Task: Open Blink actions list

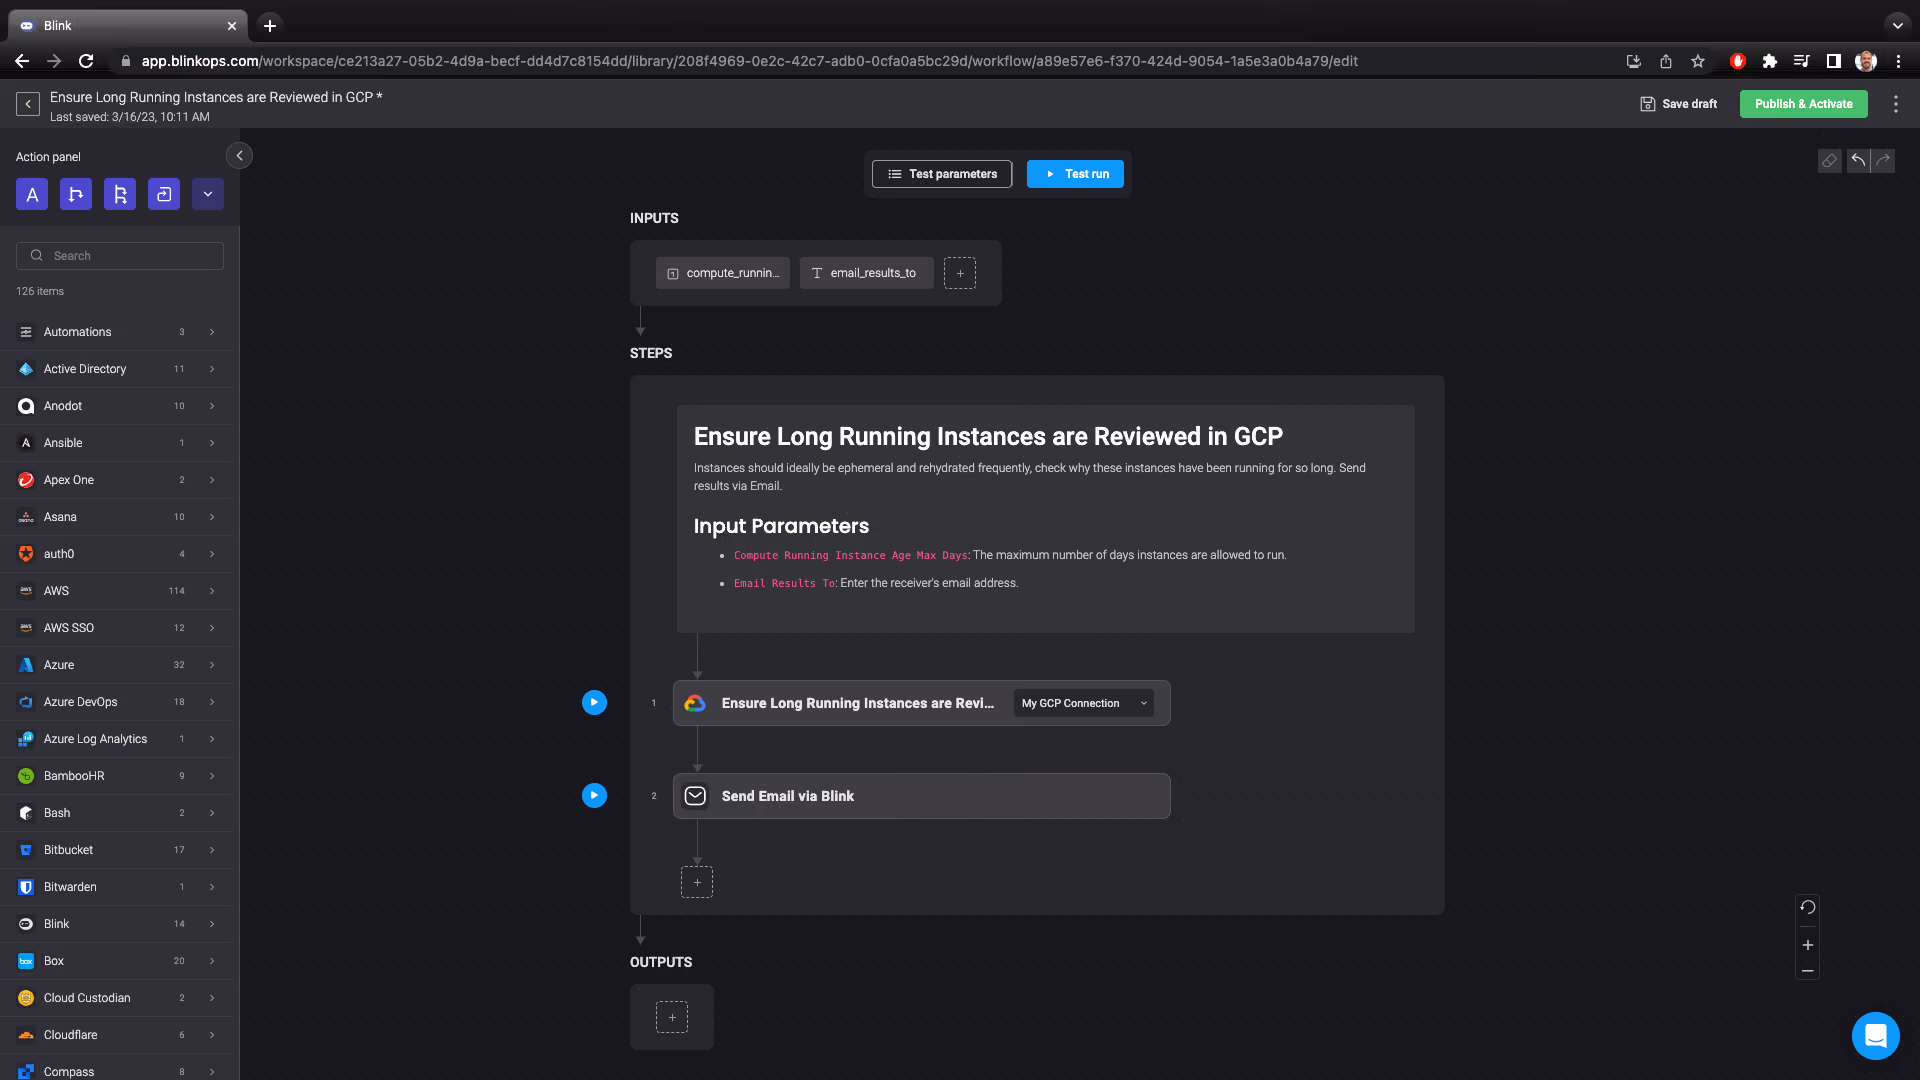Action: tap(116, 924)
